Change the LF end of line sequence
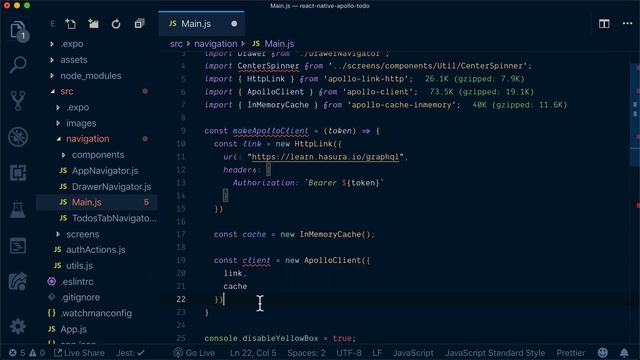This screenshot has width=640, height=360. tap(377, 353)
